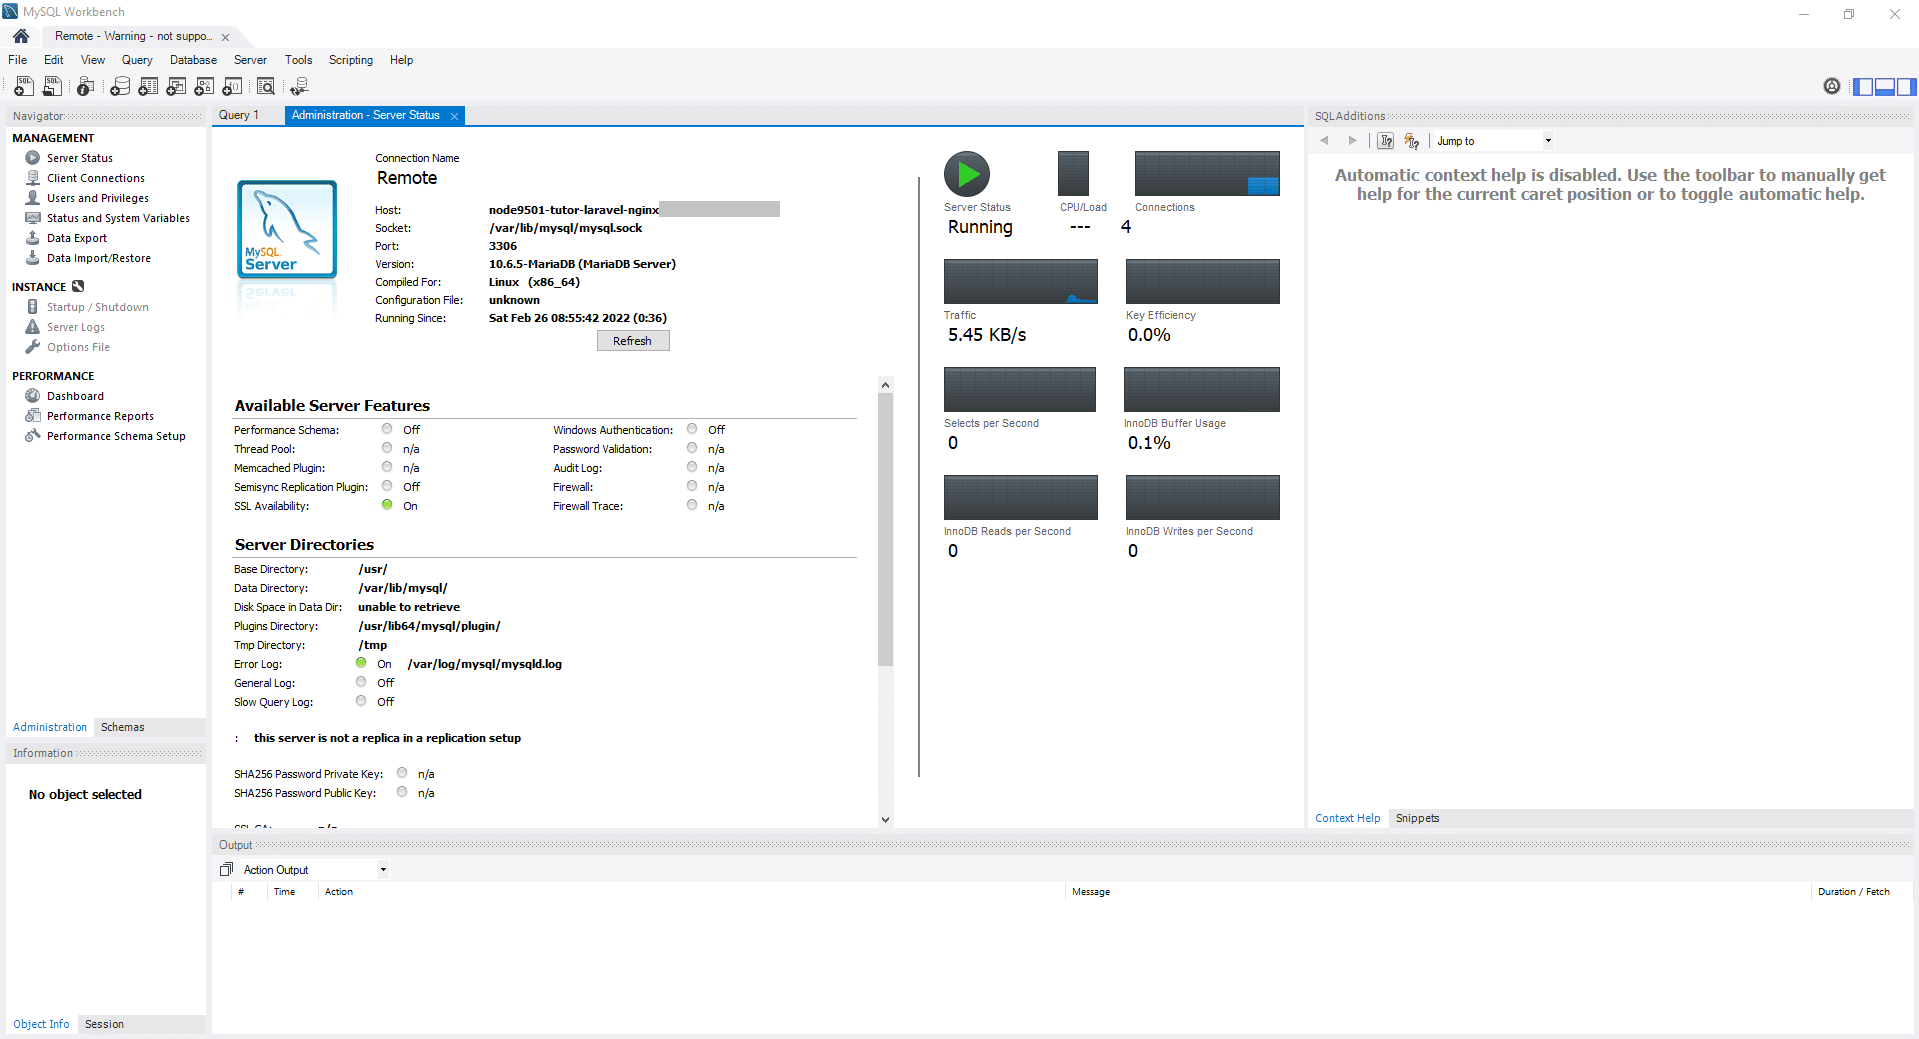The height and width of the screenshot is (1039, 1919).
Task: Switch to the Session tab
Action: click(104, 1024)
